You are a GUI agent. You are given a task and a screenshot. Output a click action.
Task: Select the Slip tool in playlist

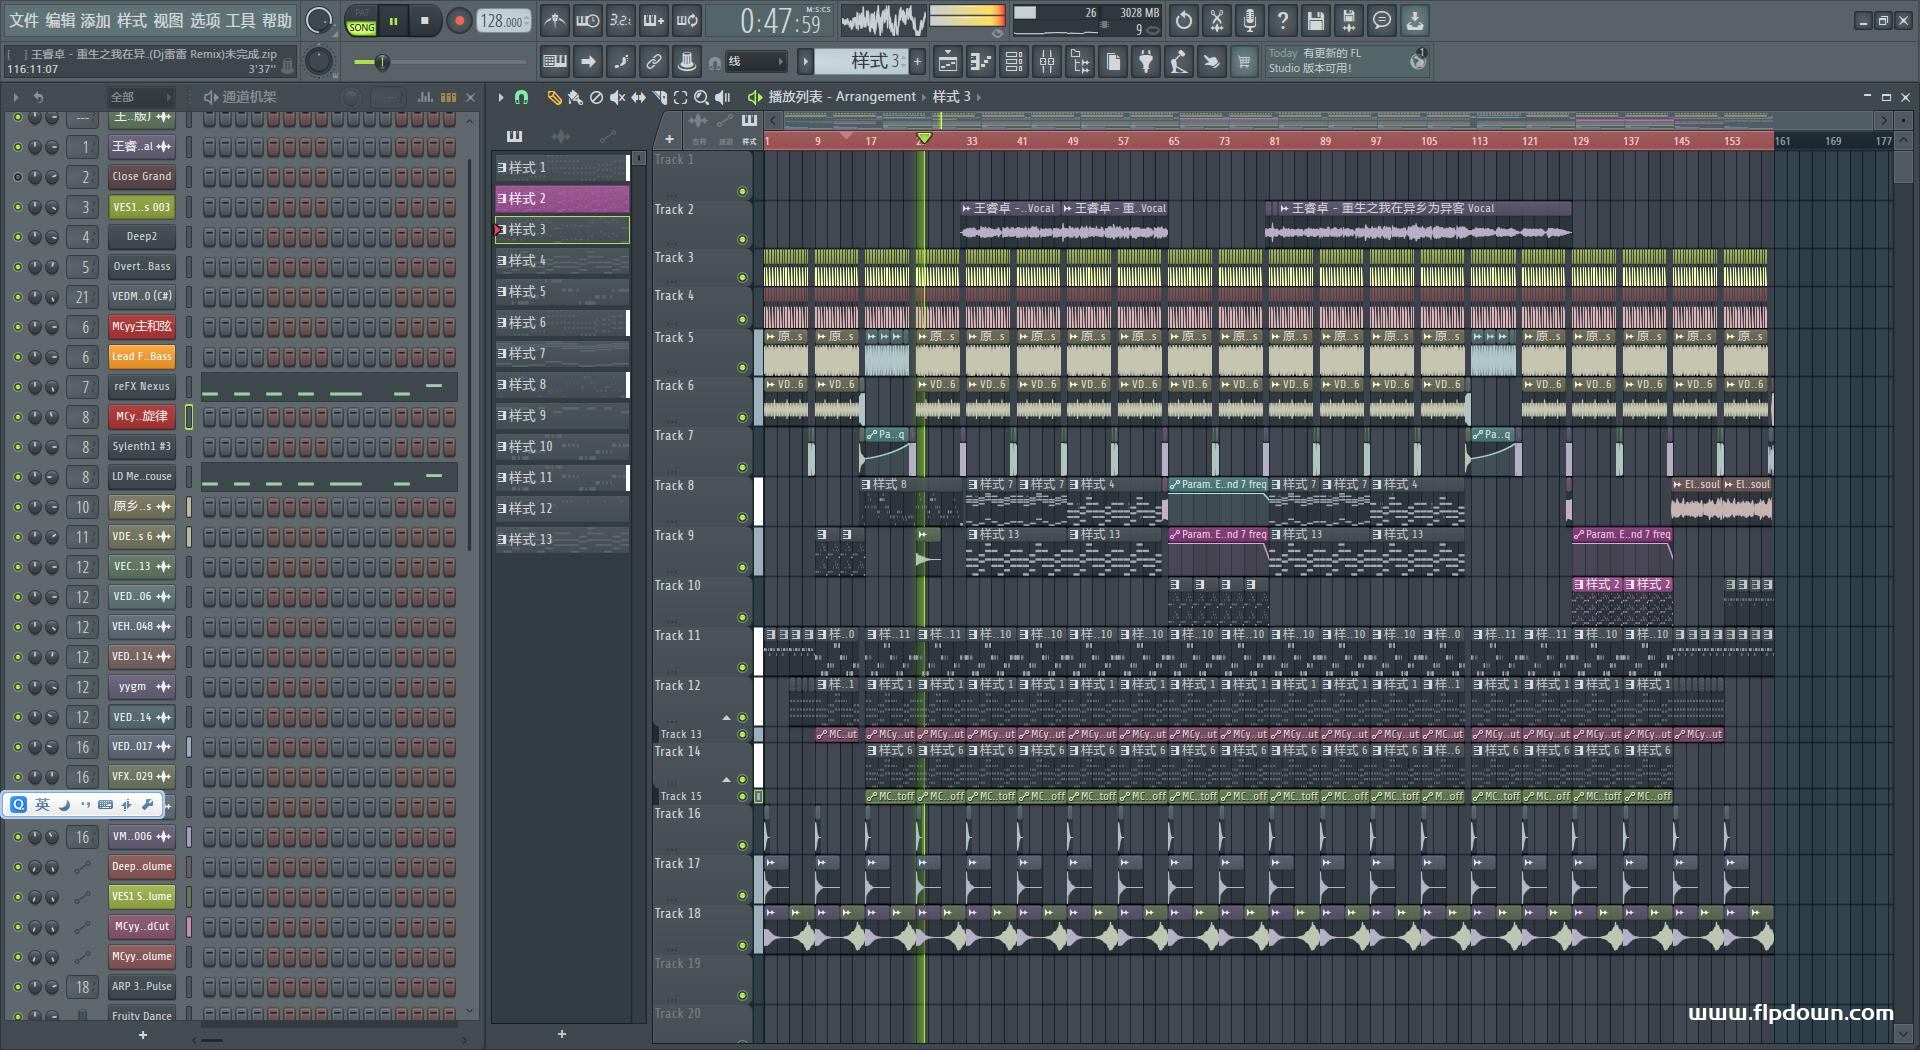(x=638, y=97)
